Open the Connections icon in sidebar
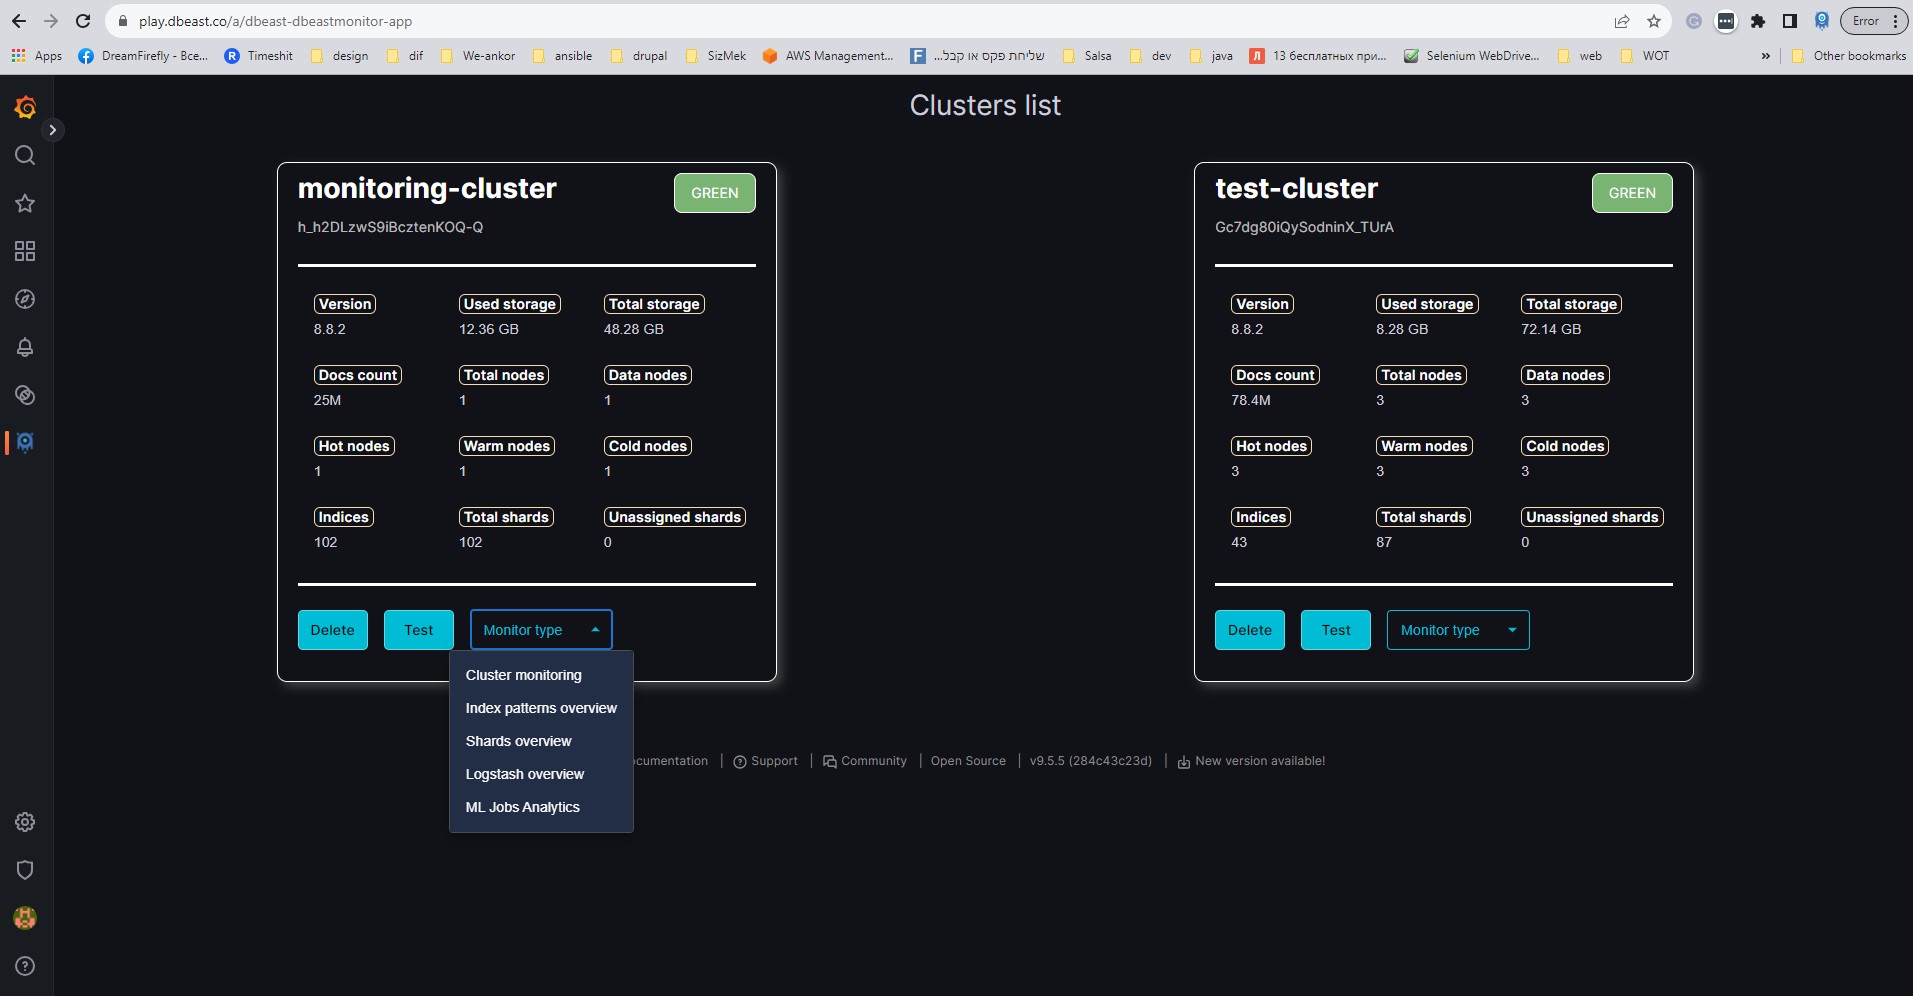Viewport: 1913px width, 996px height. pos(25,395)
